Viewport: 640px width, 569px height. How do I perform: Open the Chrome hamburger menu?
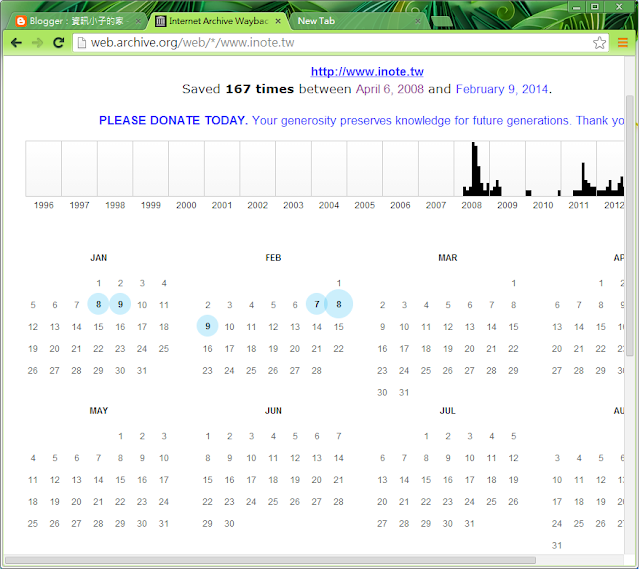coord(622,42)
